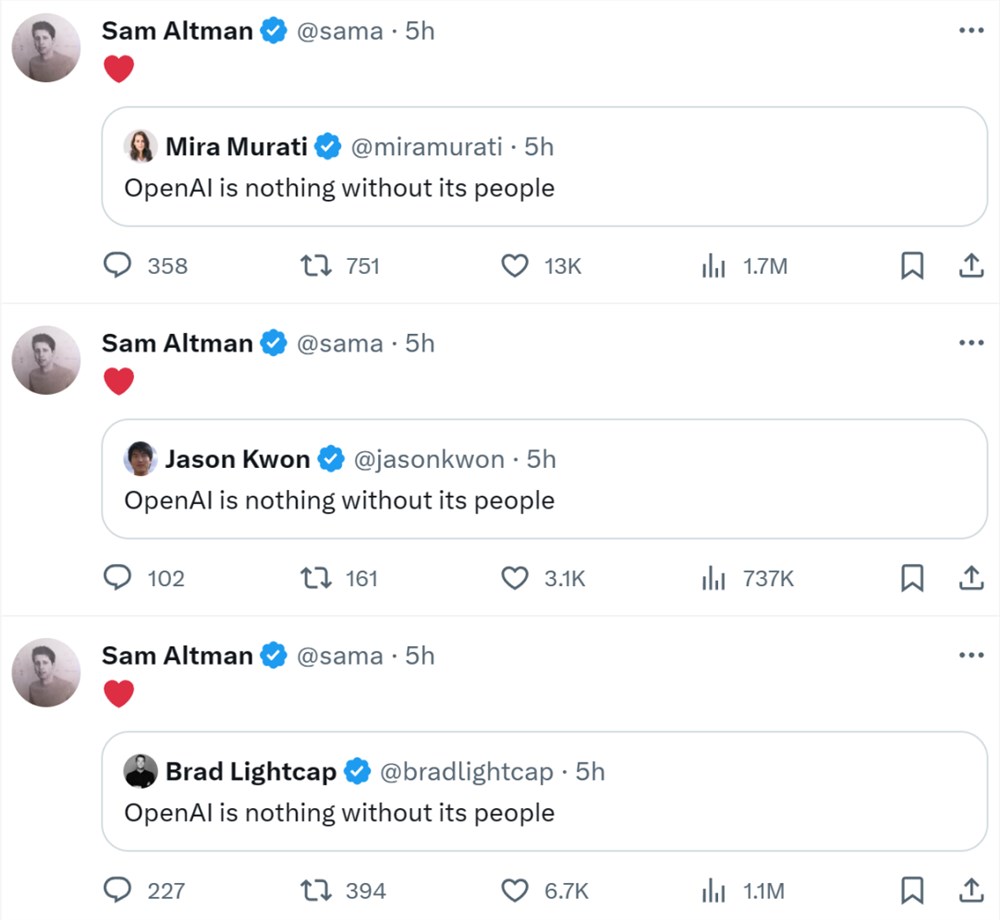View analytics showing 1.1M views
This screenshot has width=1000, height=920.
tap(714, 890)
